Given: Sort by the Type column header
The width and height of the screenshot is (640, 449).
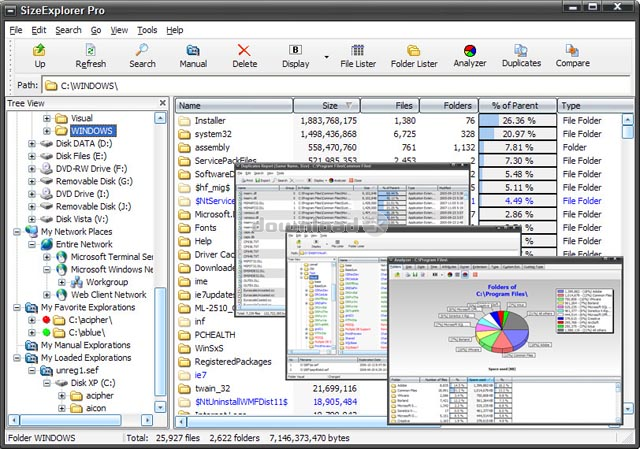Looking at the screenshot, I should 590,106.
